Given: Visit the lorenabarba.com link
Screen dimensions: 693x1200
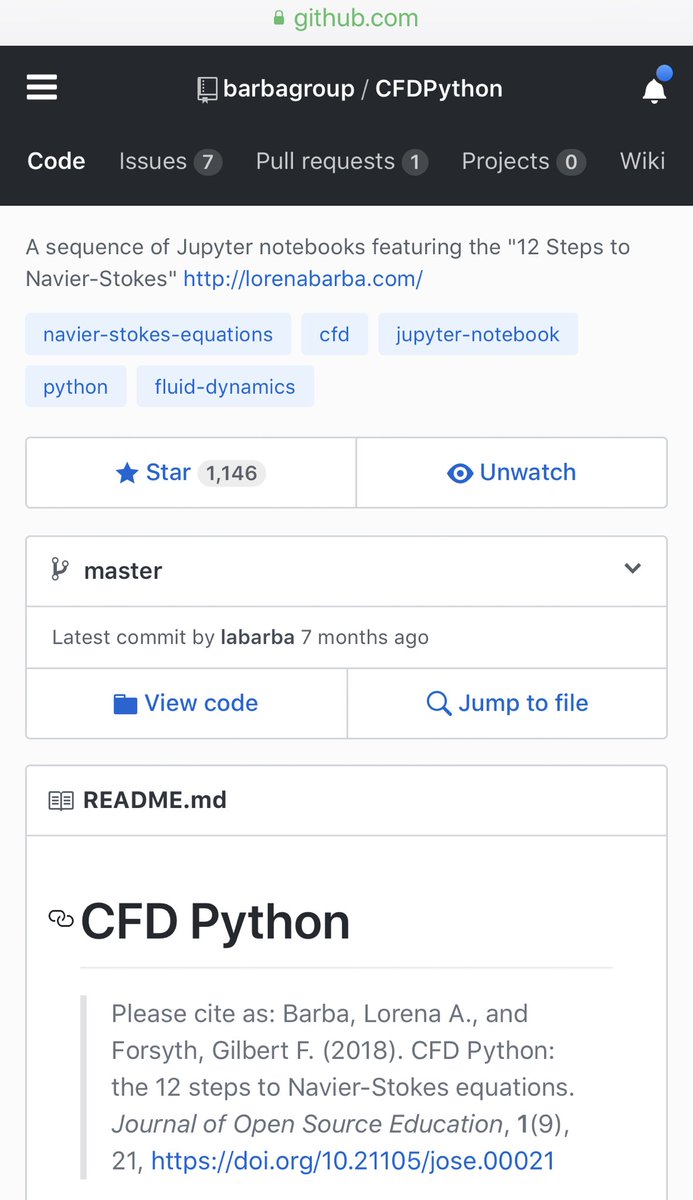Looking at the screenshot, I should (x=303, y=279).
